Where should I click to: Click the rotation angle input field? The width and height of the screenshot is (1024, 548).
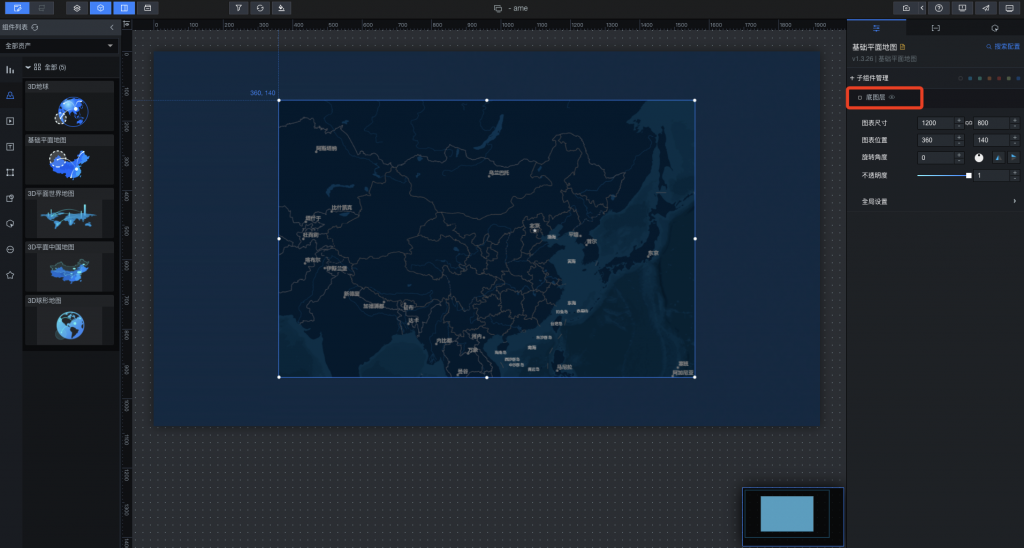tap(936, 157)
